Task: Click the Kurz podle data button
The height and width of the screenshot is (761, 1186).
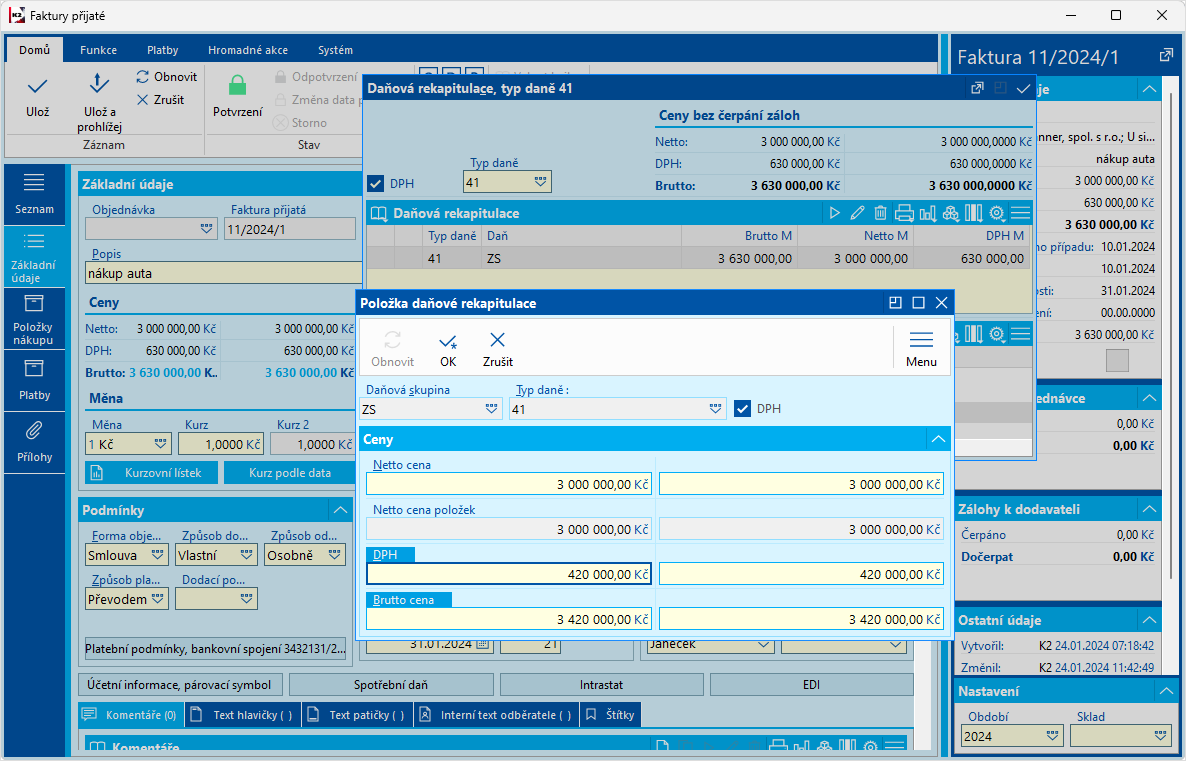Action: tap(290, 473)
